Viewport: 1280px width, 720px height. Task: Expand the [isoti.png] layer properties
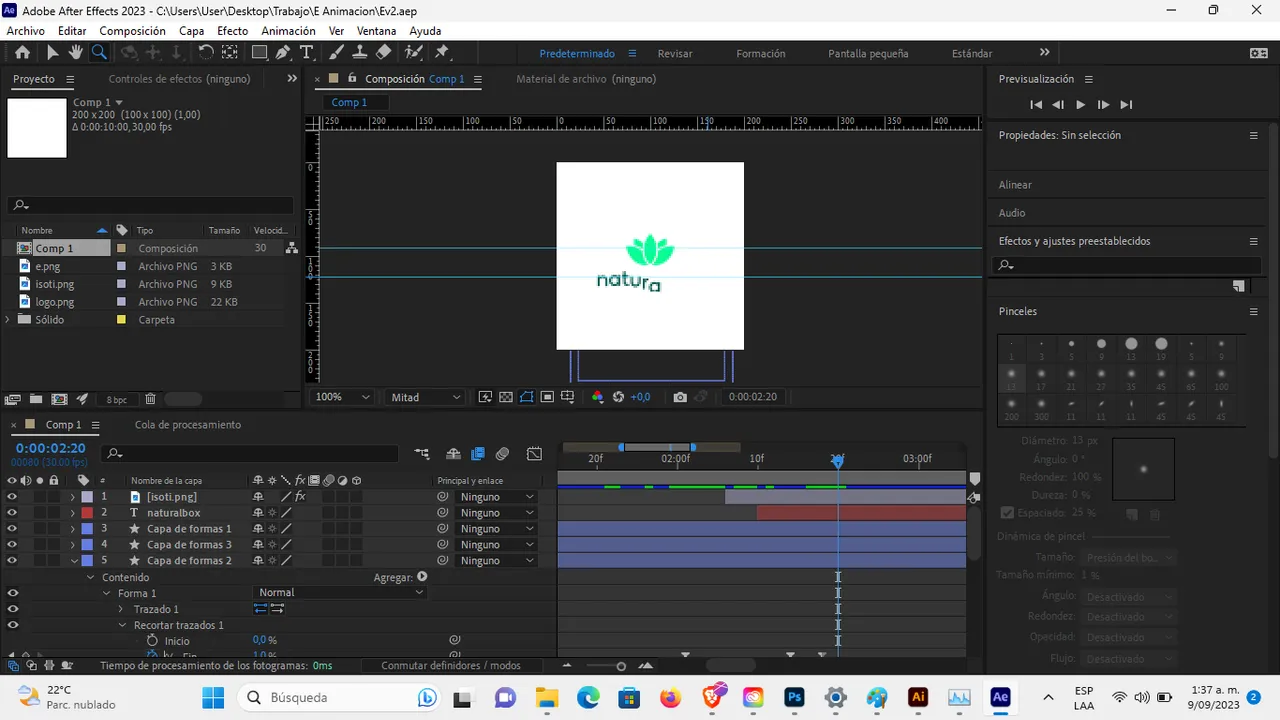pos(73,497)
